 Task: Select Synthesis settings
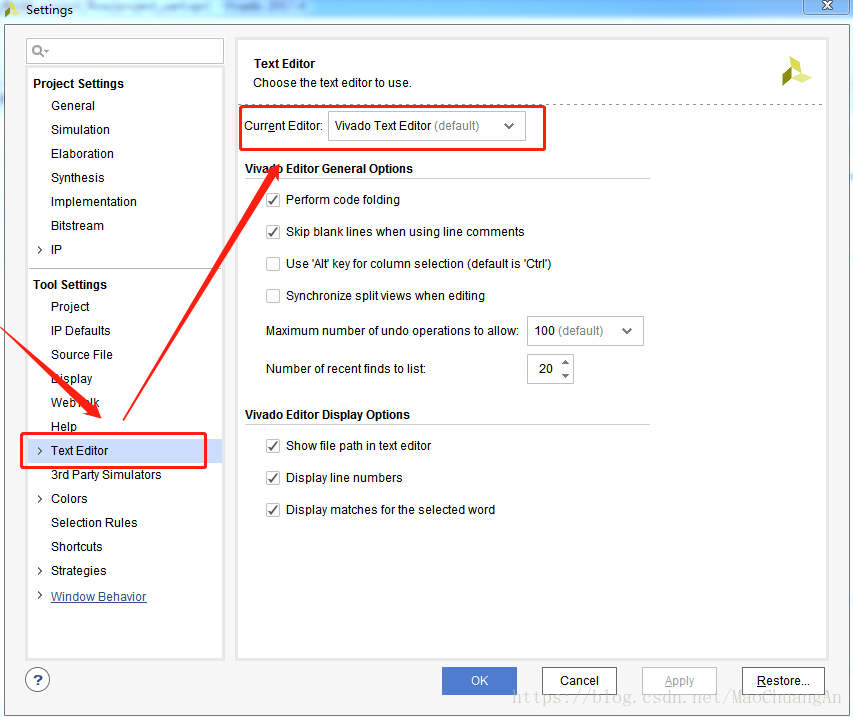click(x=78, y=178)
